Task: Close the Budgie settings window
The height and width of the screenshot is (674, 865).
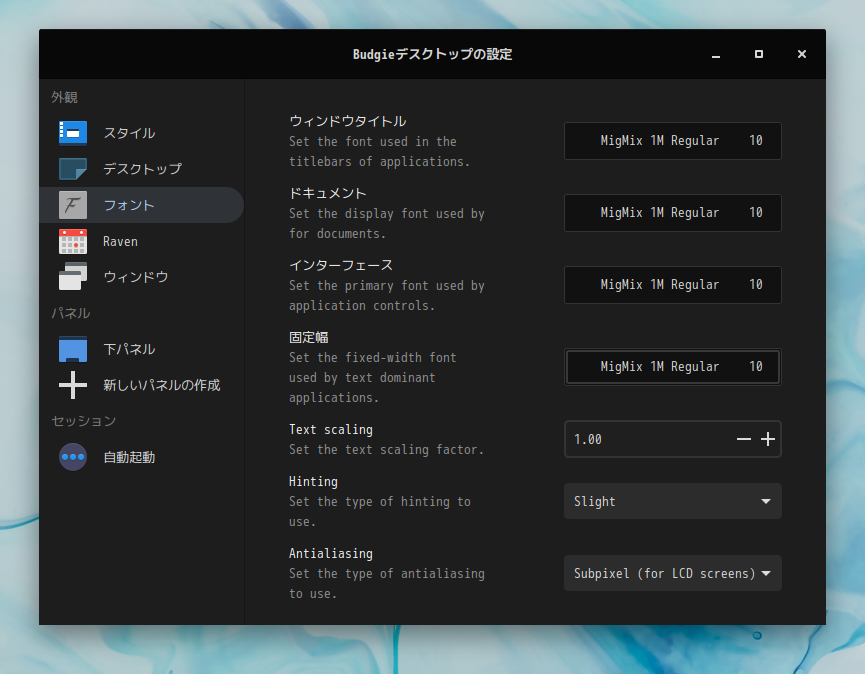Action: (802, 54)
